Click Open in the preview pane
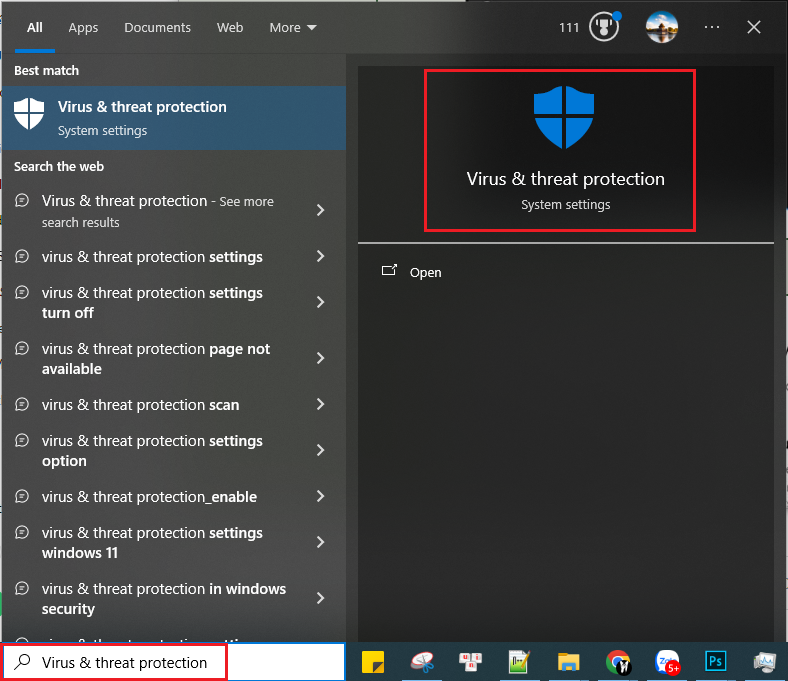This screenshot has width=788, height=681. coord(425,272)
